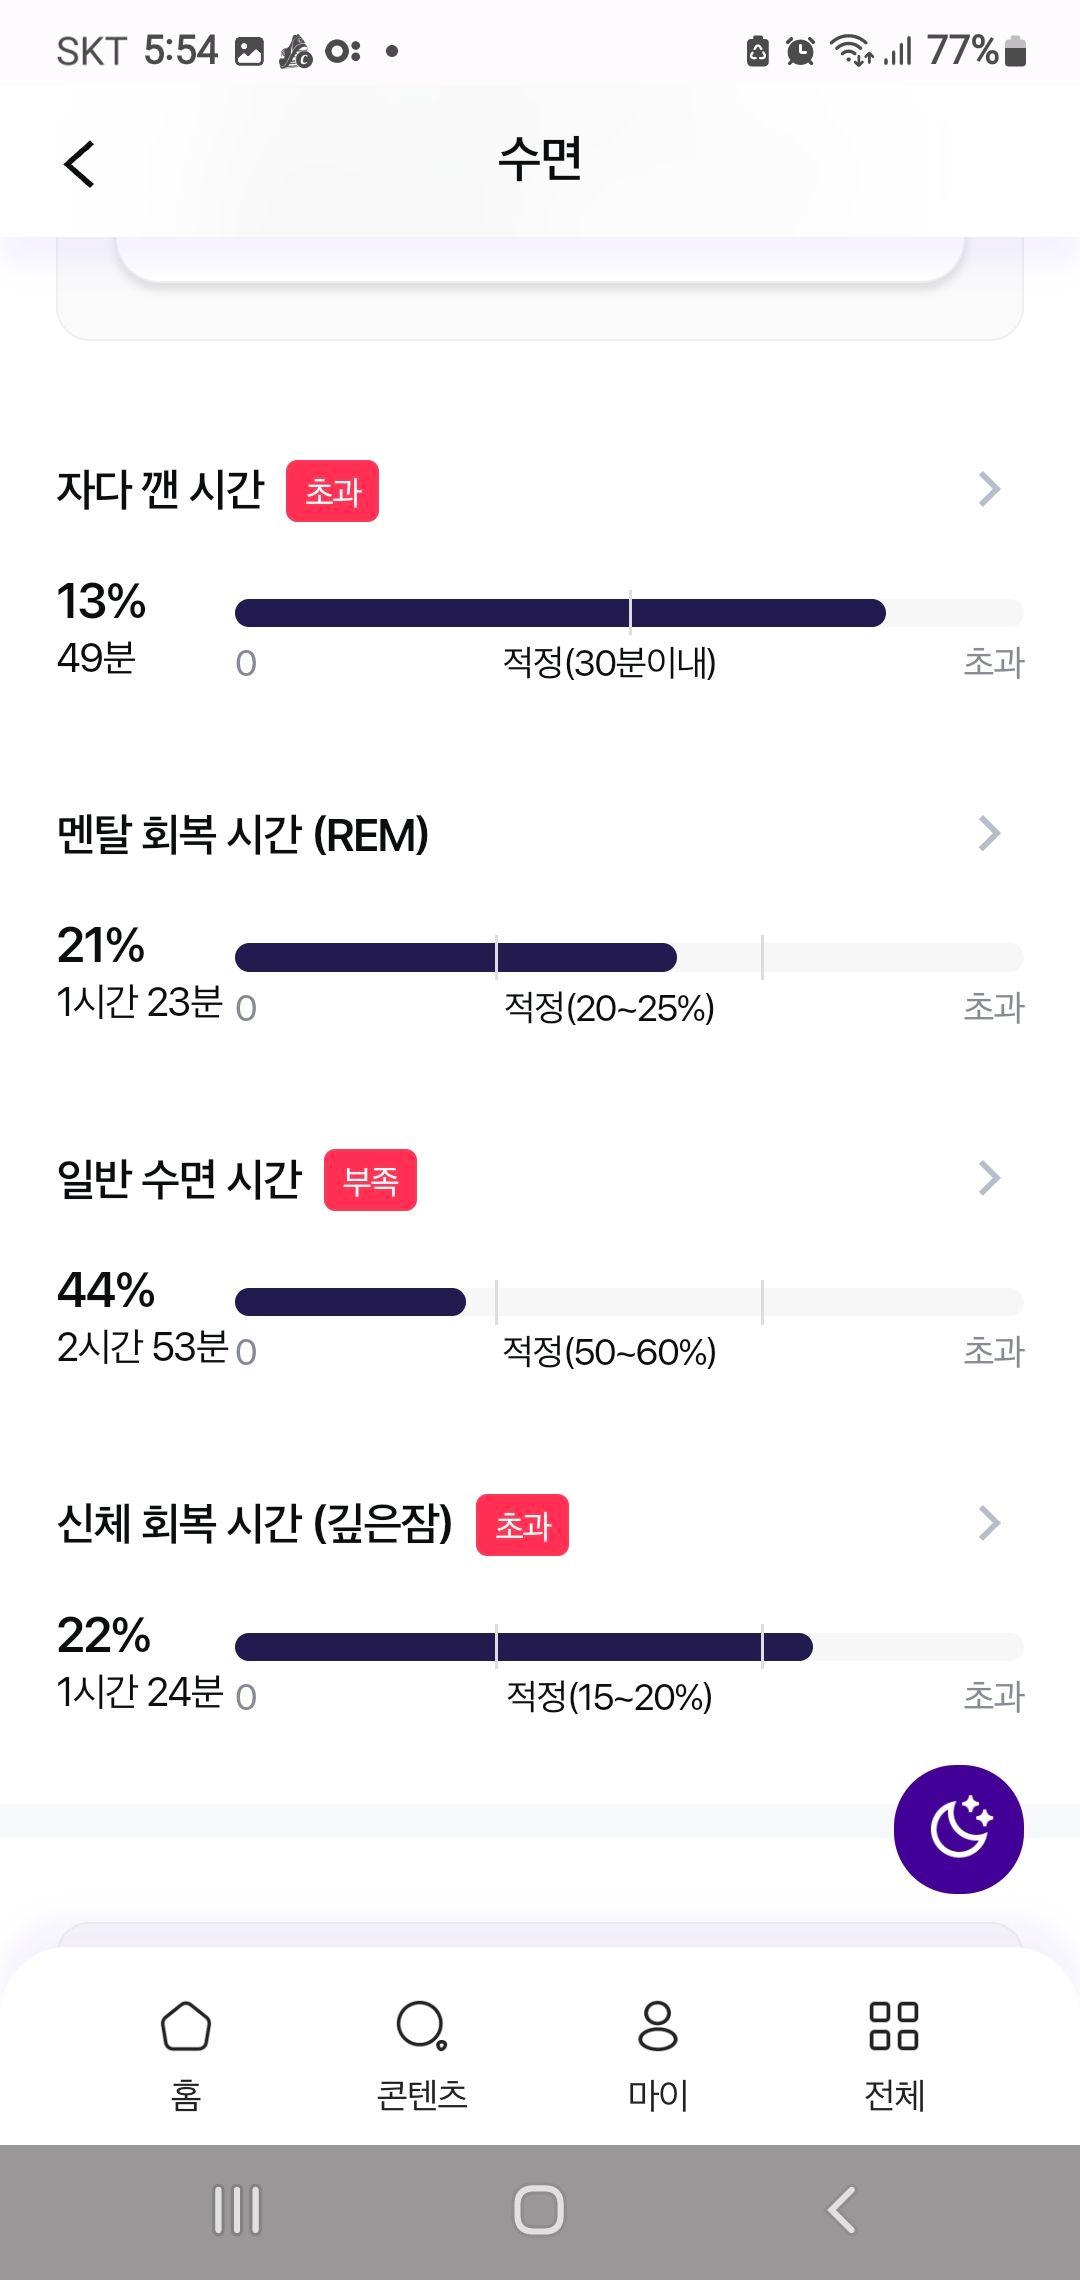1080x2280 pixels.
Task: Tap the floating moon sleep button
Action: pos(958,1829)
